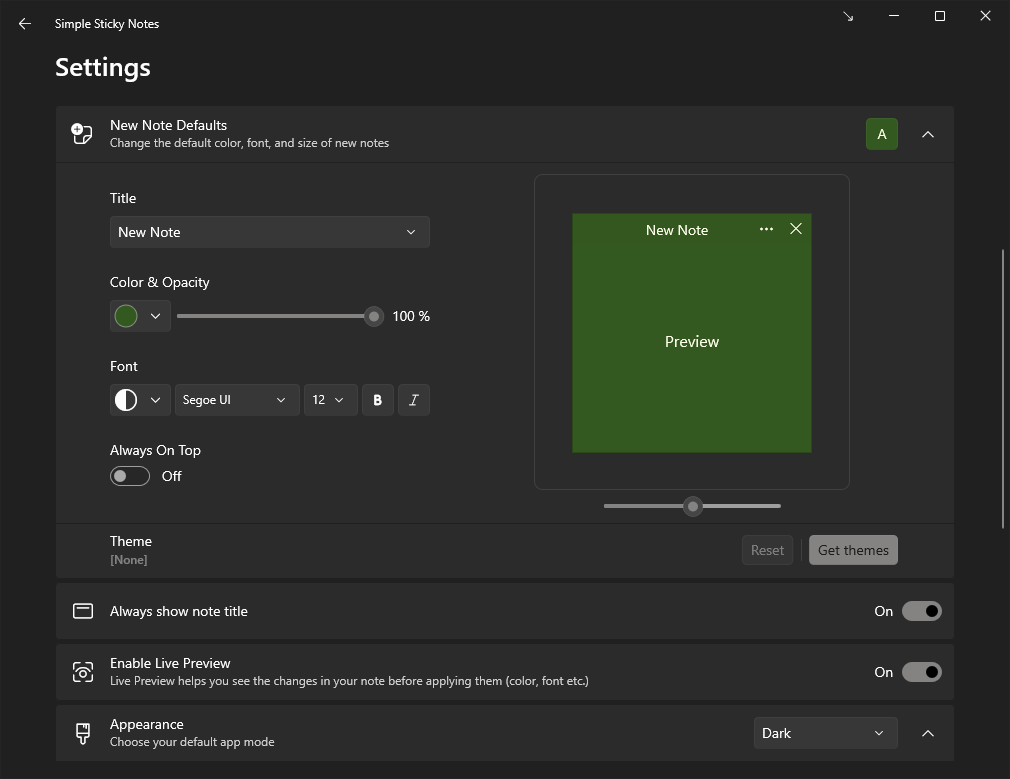Turn on the Always On Top switch

click(x=129, y=476)
